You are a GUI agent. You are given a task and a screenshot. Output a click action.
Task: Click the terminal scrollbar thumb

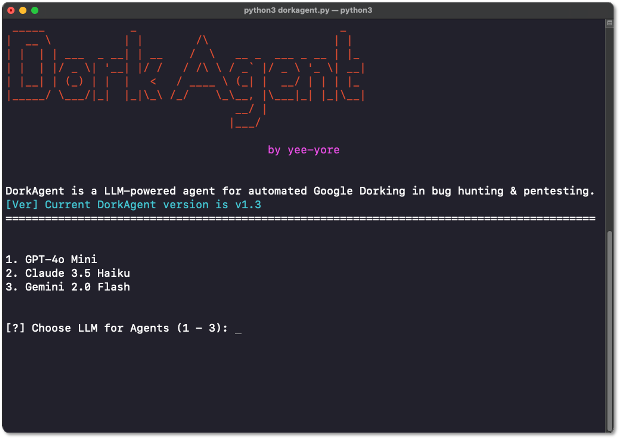pos(610,331)
